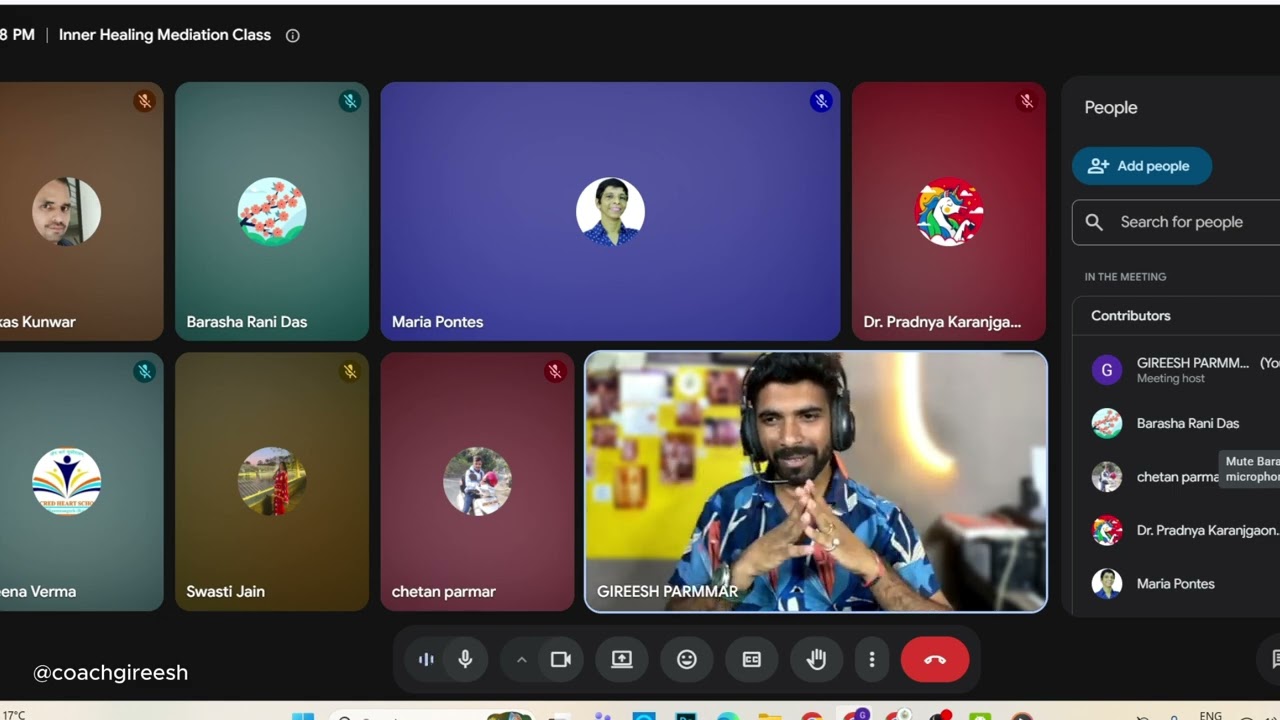Click Maria Pontes's video tile
This screenshot has width=1280, height=720.
pos(610,211)
